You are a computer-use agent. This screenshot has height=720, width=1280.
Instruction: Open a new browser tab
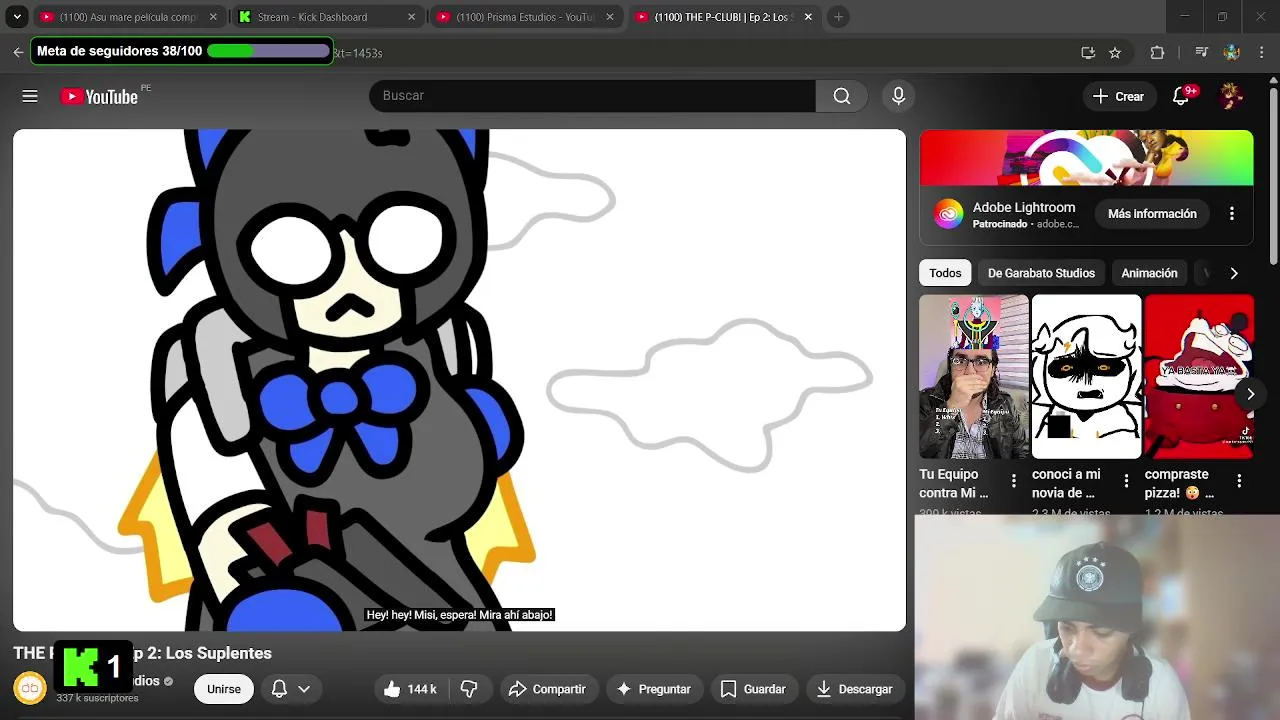838,17
